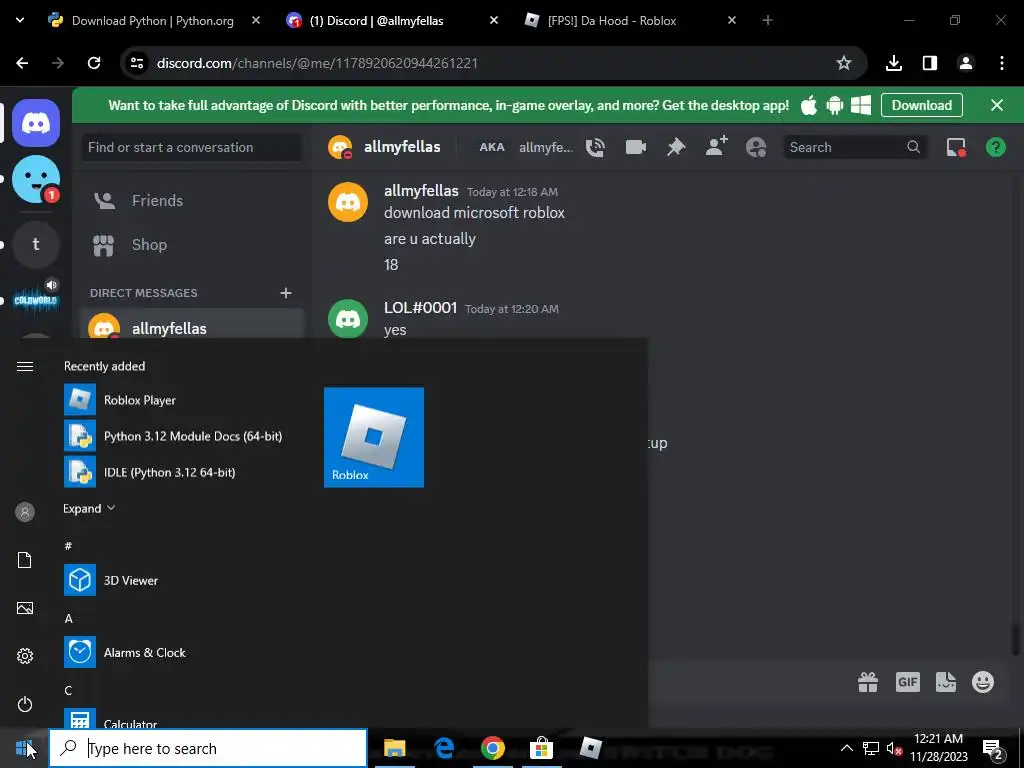Start a voice call with allmyfellas
Image resolution: width=1024 pixels, height=768 pixels.
(595, 148)
